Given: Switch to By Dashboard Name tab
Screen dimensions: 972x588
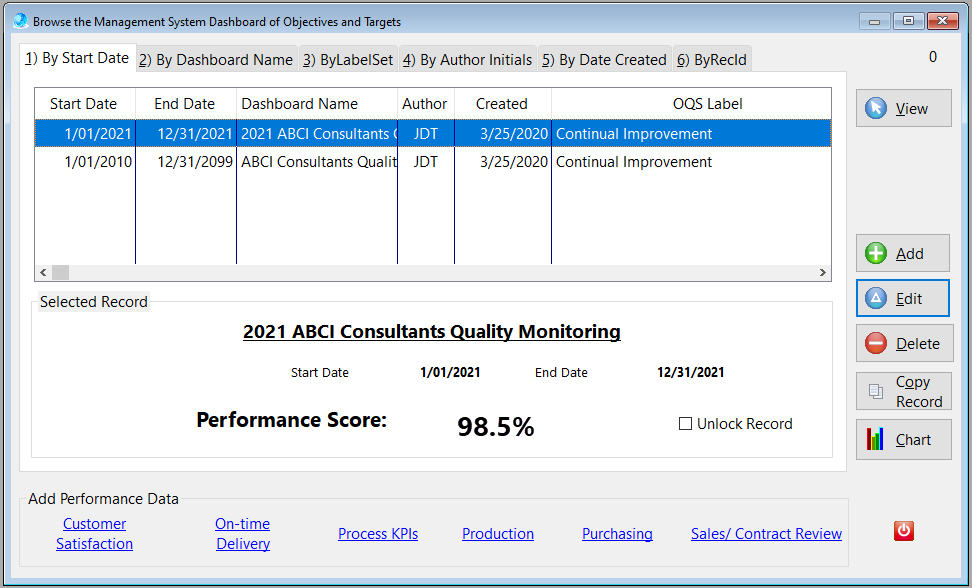Looking at the screenshot, I should coord(216,59).
